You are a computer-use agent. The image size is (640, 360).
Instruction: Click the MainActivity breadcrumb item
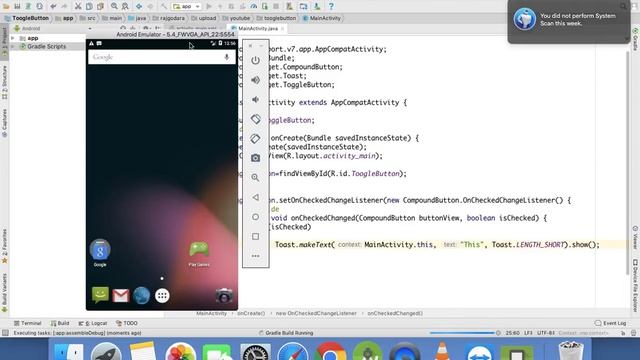(x=322, y=18)
